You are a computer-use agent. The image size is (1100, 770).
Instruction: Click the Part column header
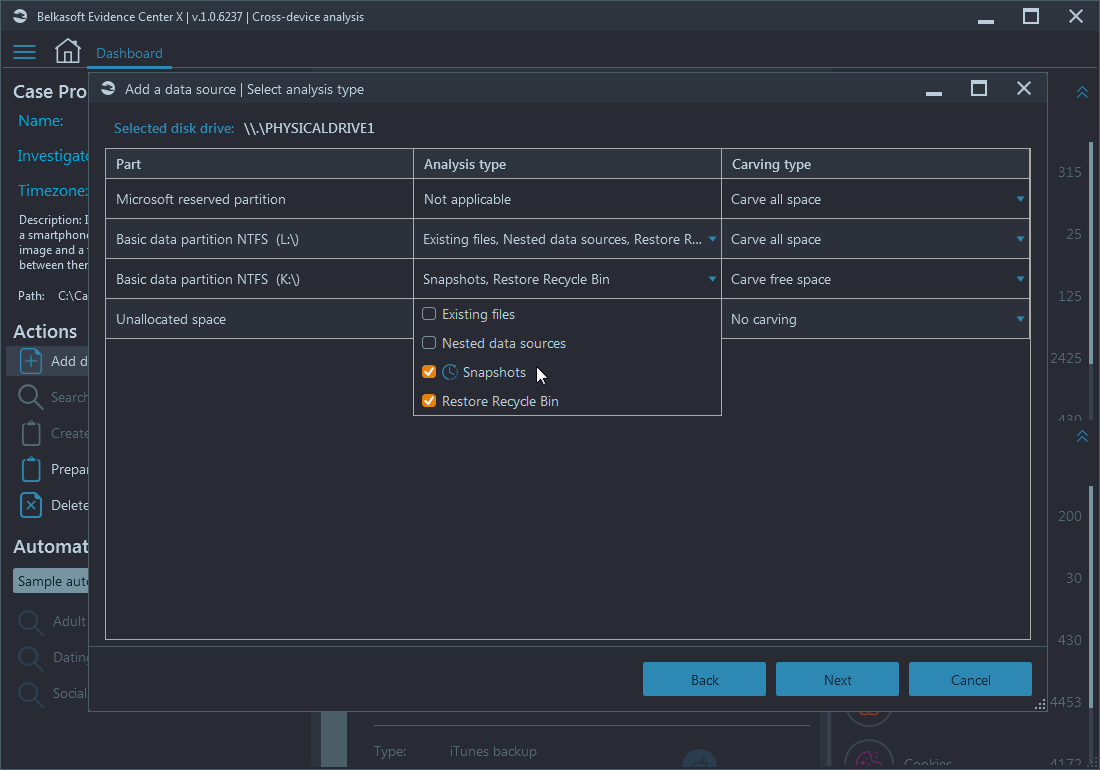pyautogui.click(x=260, y=163)
